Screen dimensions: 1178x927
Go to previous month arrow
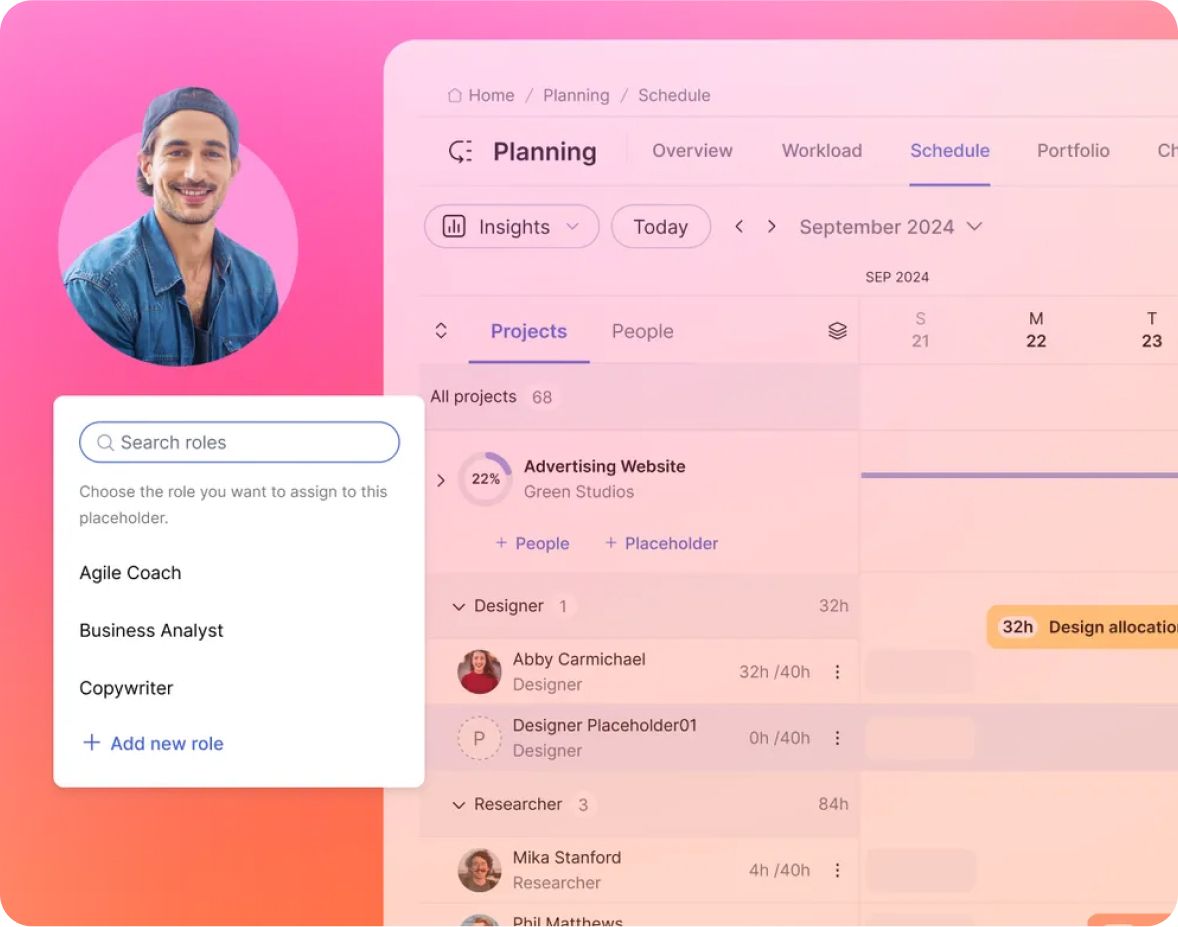(739, 226)
